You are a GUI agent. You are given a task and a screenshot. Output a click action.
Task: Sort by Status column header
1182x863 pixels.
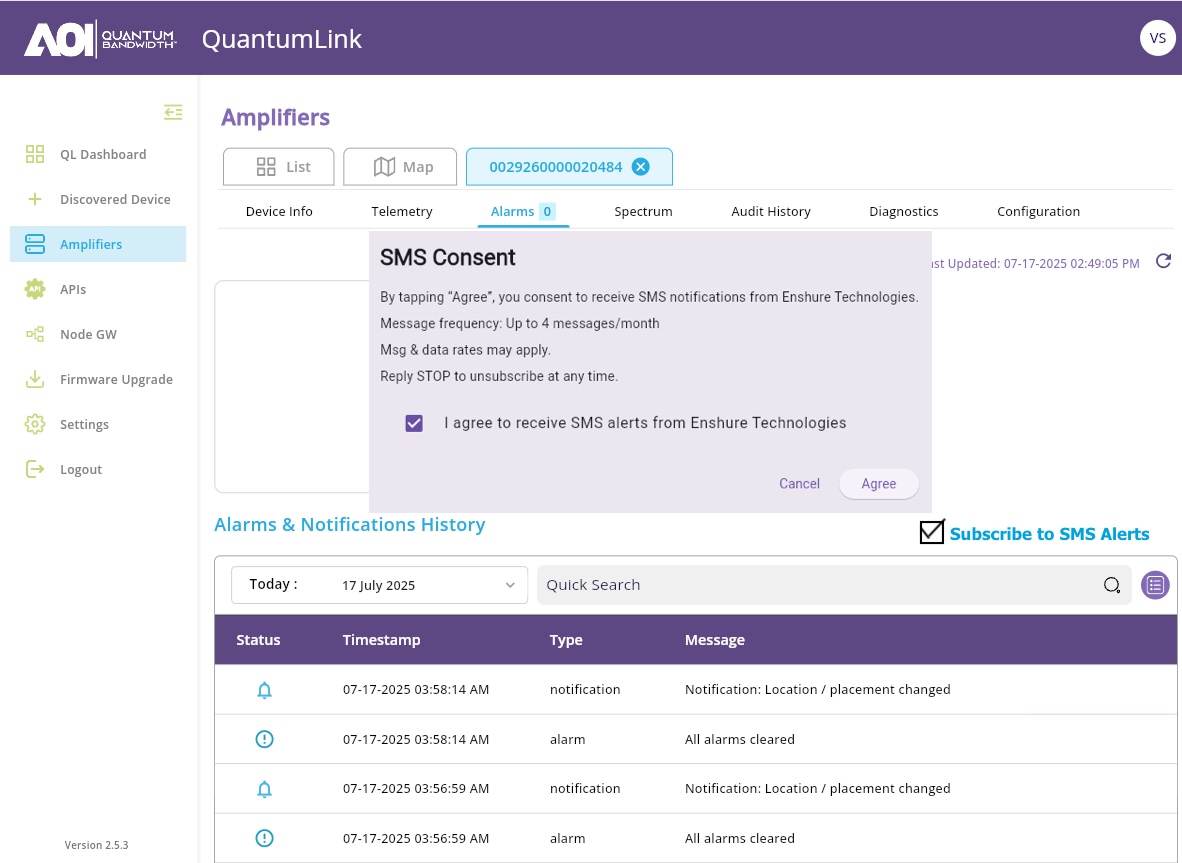[258, 640]
